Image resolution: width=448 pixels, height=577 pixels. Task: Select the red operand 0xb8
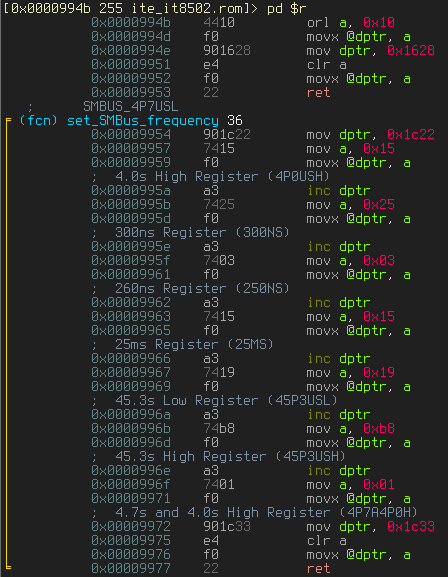(379, 428)
